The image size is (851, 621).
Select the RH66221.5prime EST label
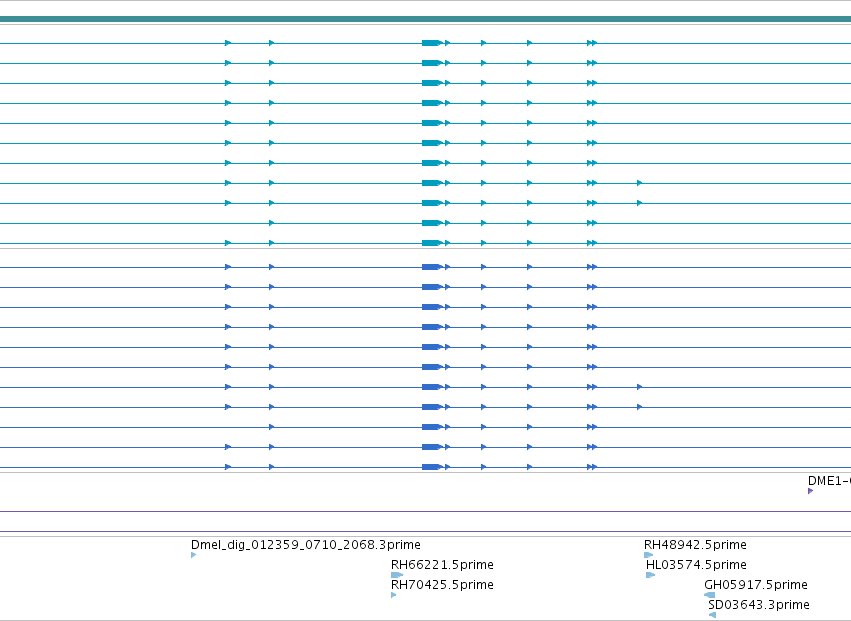[442, 565]
